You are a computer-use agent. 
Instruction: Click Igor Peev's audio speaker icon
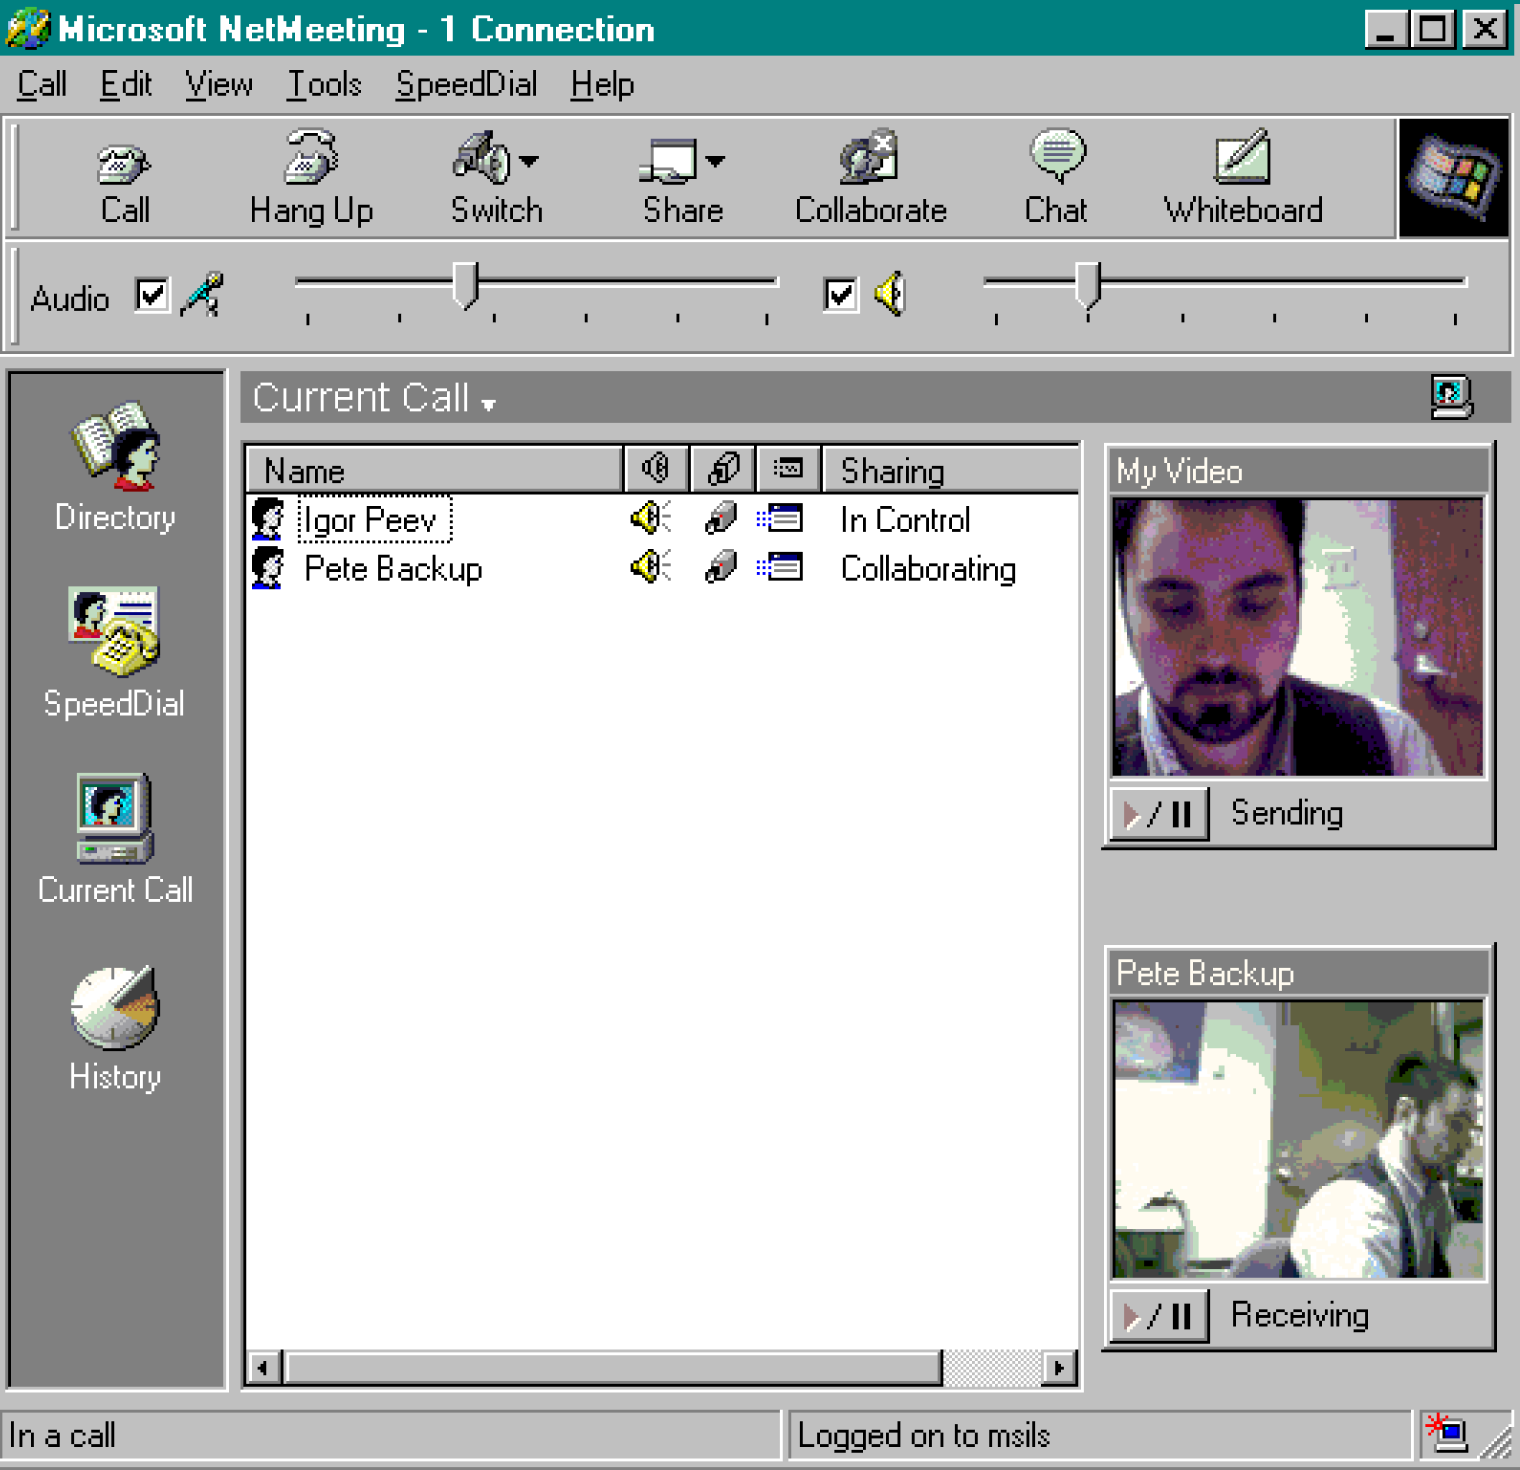tap(650, 518)
